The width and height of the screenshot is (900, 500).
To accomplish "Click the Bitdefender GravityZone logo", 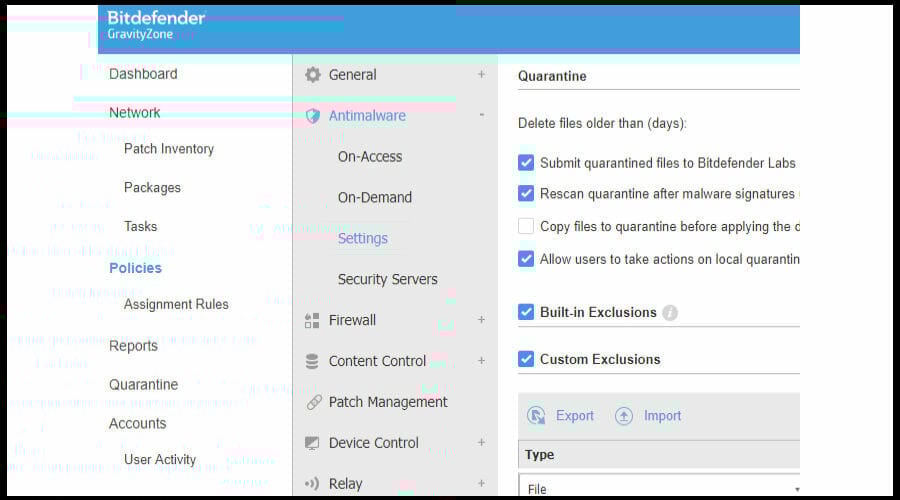I will (x=156, y=26).
